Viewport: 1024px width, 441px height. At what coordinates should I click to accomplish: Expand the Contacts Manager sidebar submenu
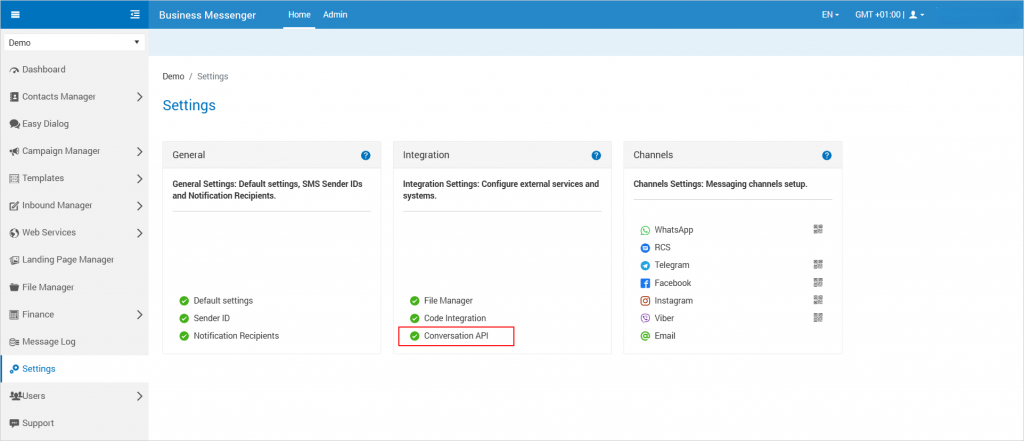click(x=139, y=97)
